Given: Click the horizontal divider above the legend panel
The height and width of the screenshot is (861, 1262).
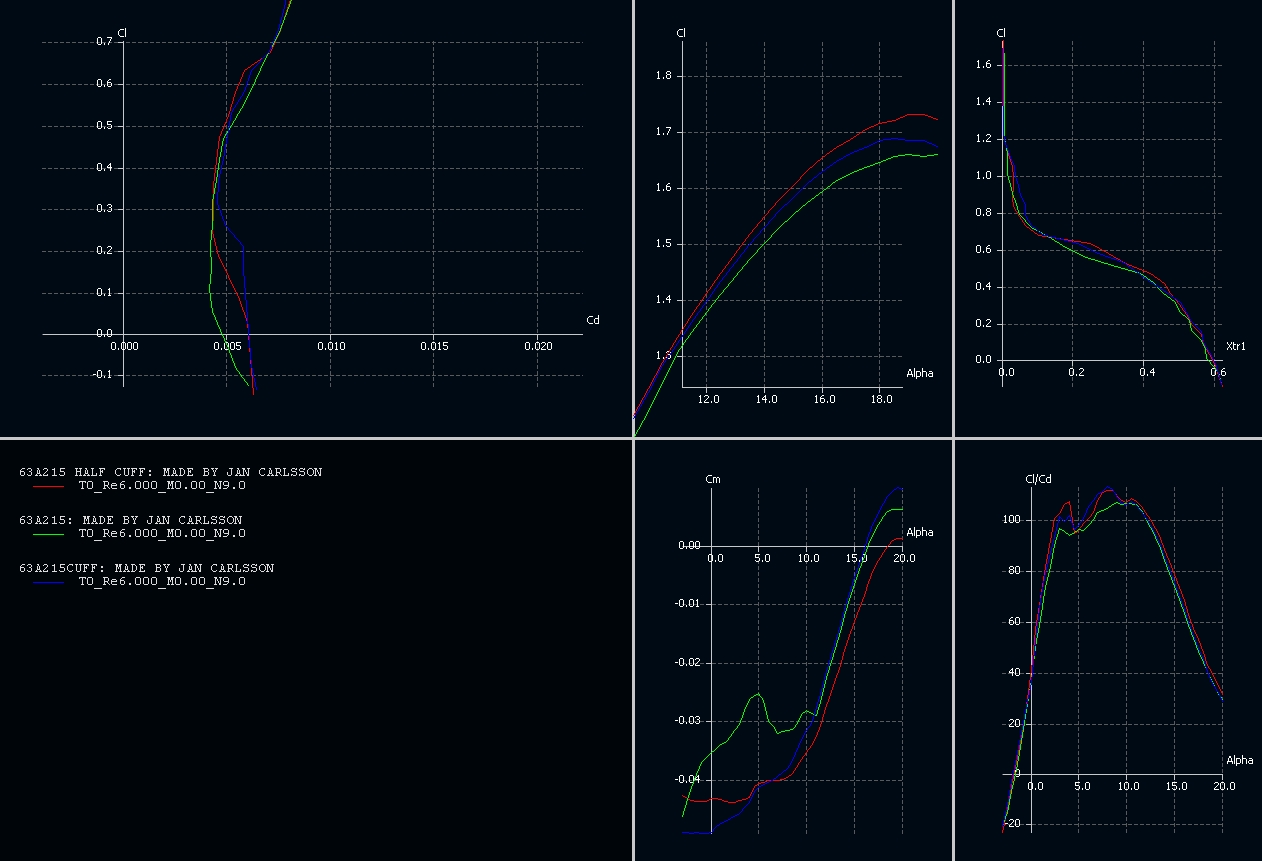Looking at the screenshot, I should 316,438.
